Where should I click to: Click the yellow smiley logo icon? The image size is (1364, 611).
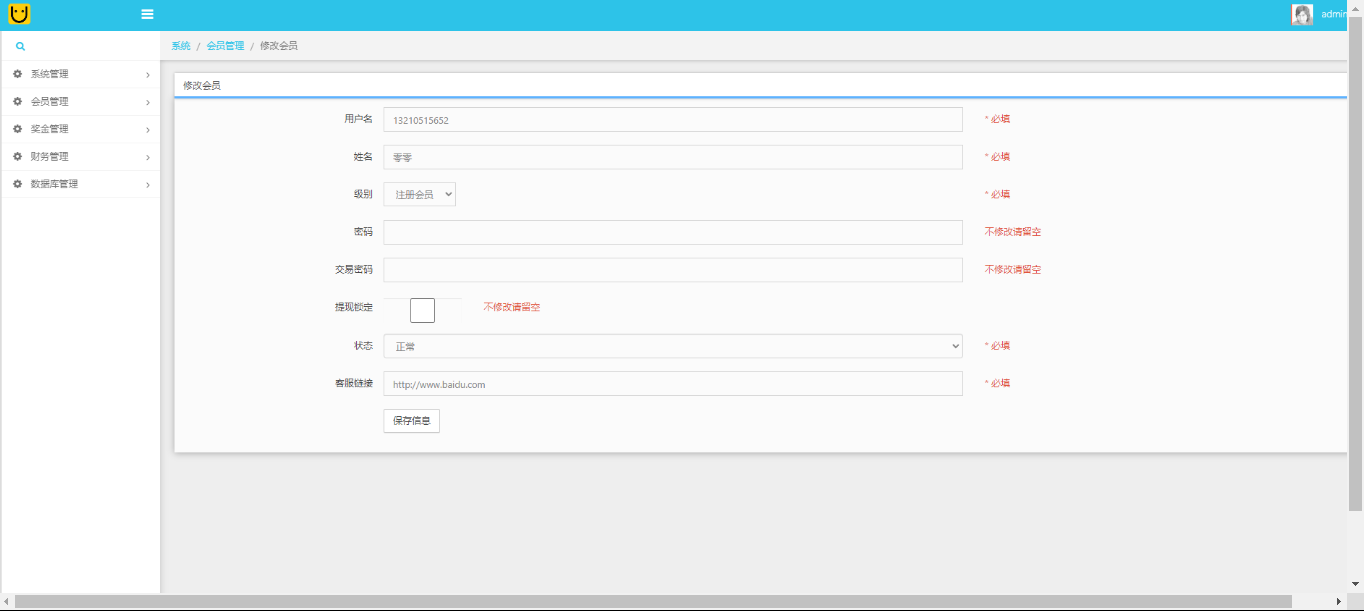pyautogui.click(x=19, y=14)
